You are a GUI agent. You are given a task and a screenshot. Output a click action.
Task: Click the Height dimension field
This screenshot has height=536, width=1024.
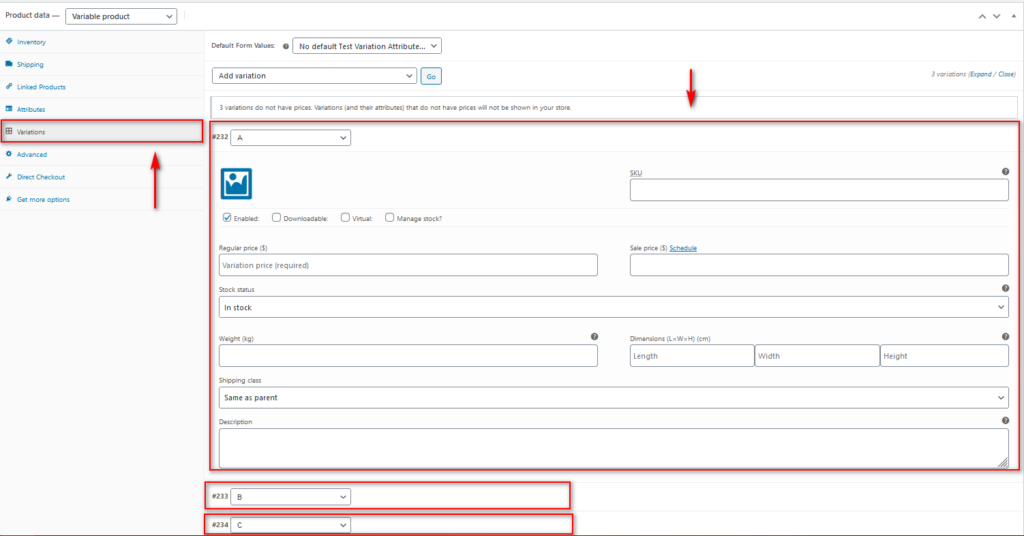944,356
